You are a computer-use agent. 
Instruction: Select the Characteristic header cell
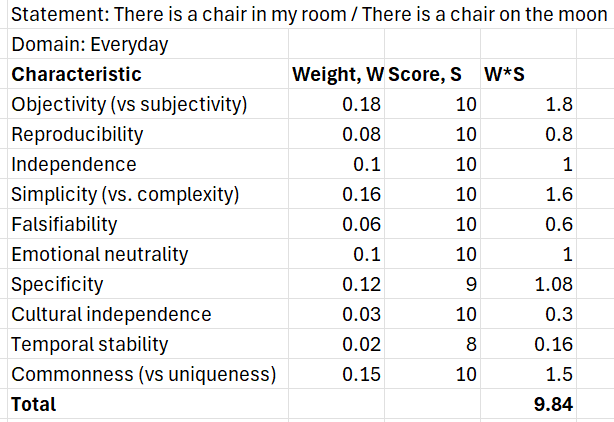pyautogui.click(x=148, y=74)
